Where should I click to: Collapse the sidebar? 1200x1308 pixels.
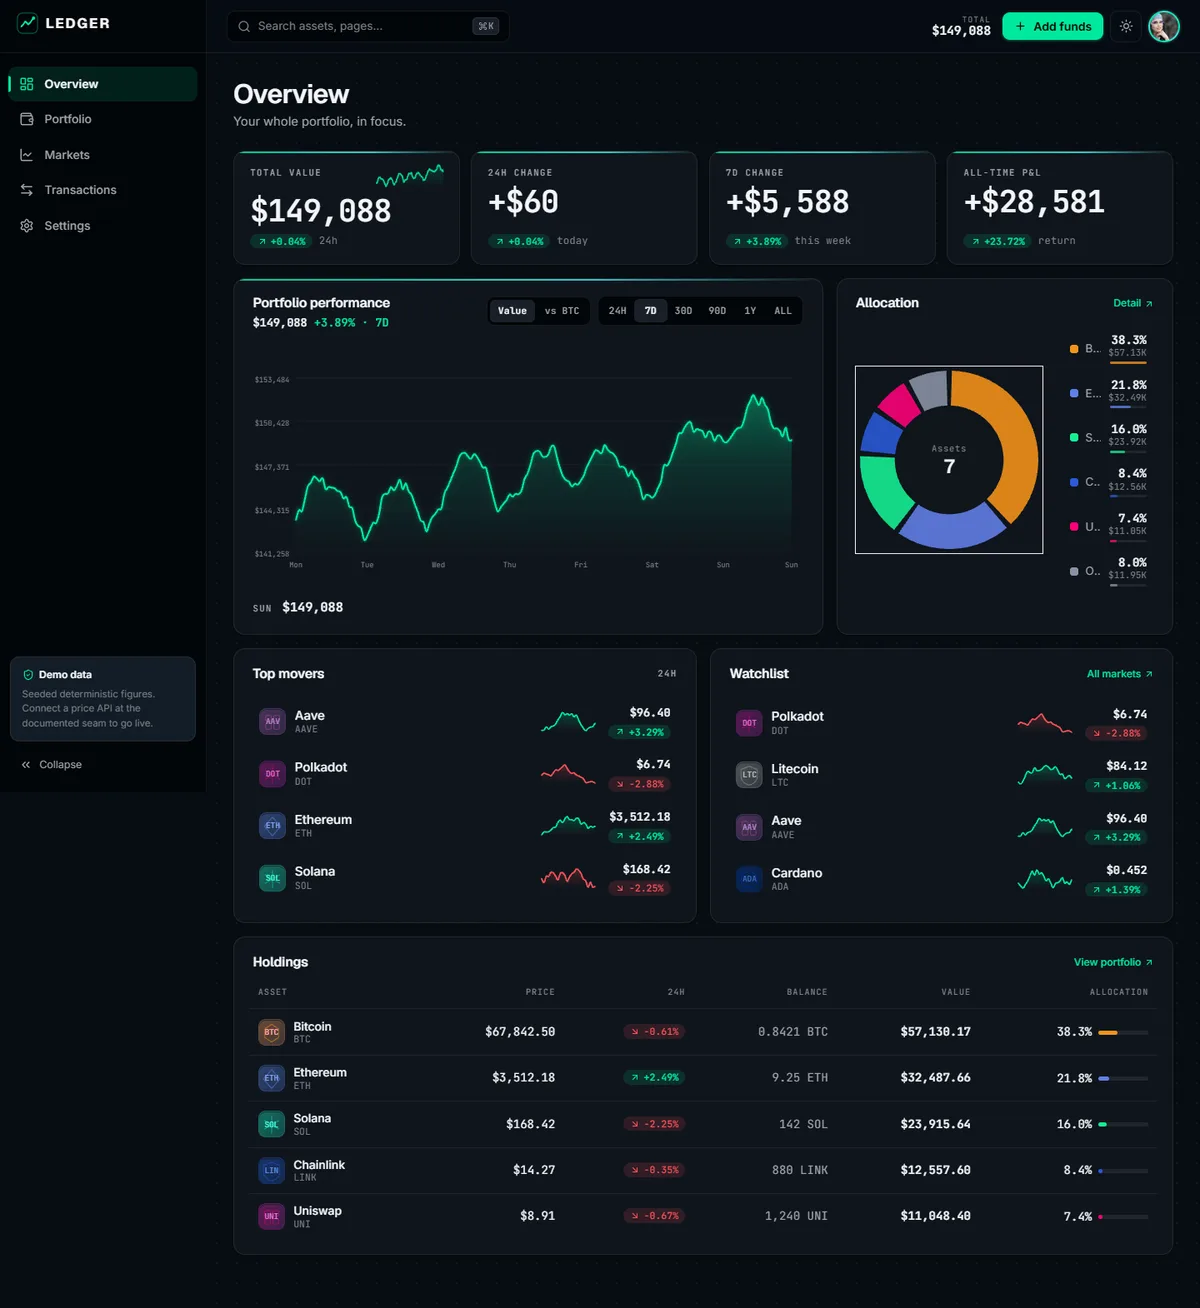point(52,765)
